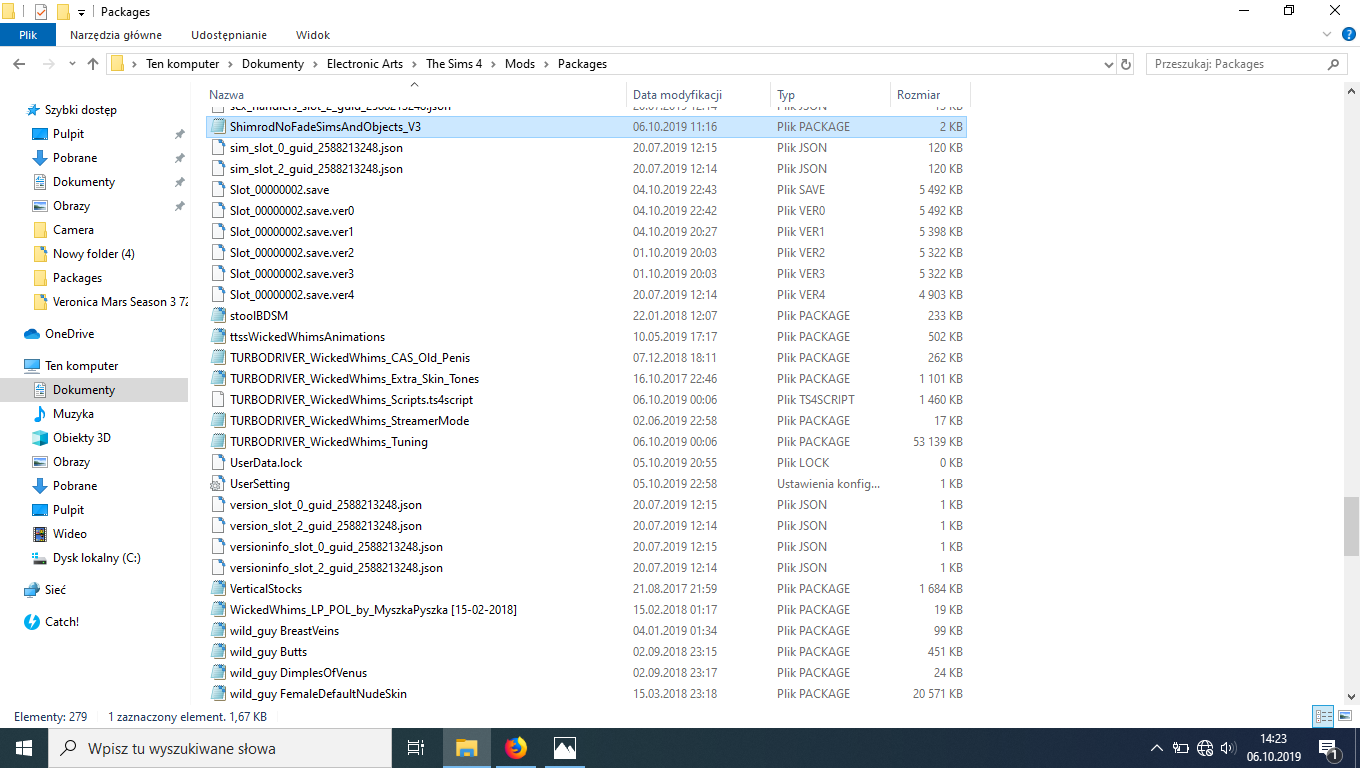Select Szybki dostęp in navigation pane

(80, 110)
